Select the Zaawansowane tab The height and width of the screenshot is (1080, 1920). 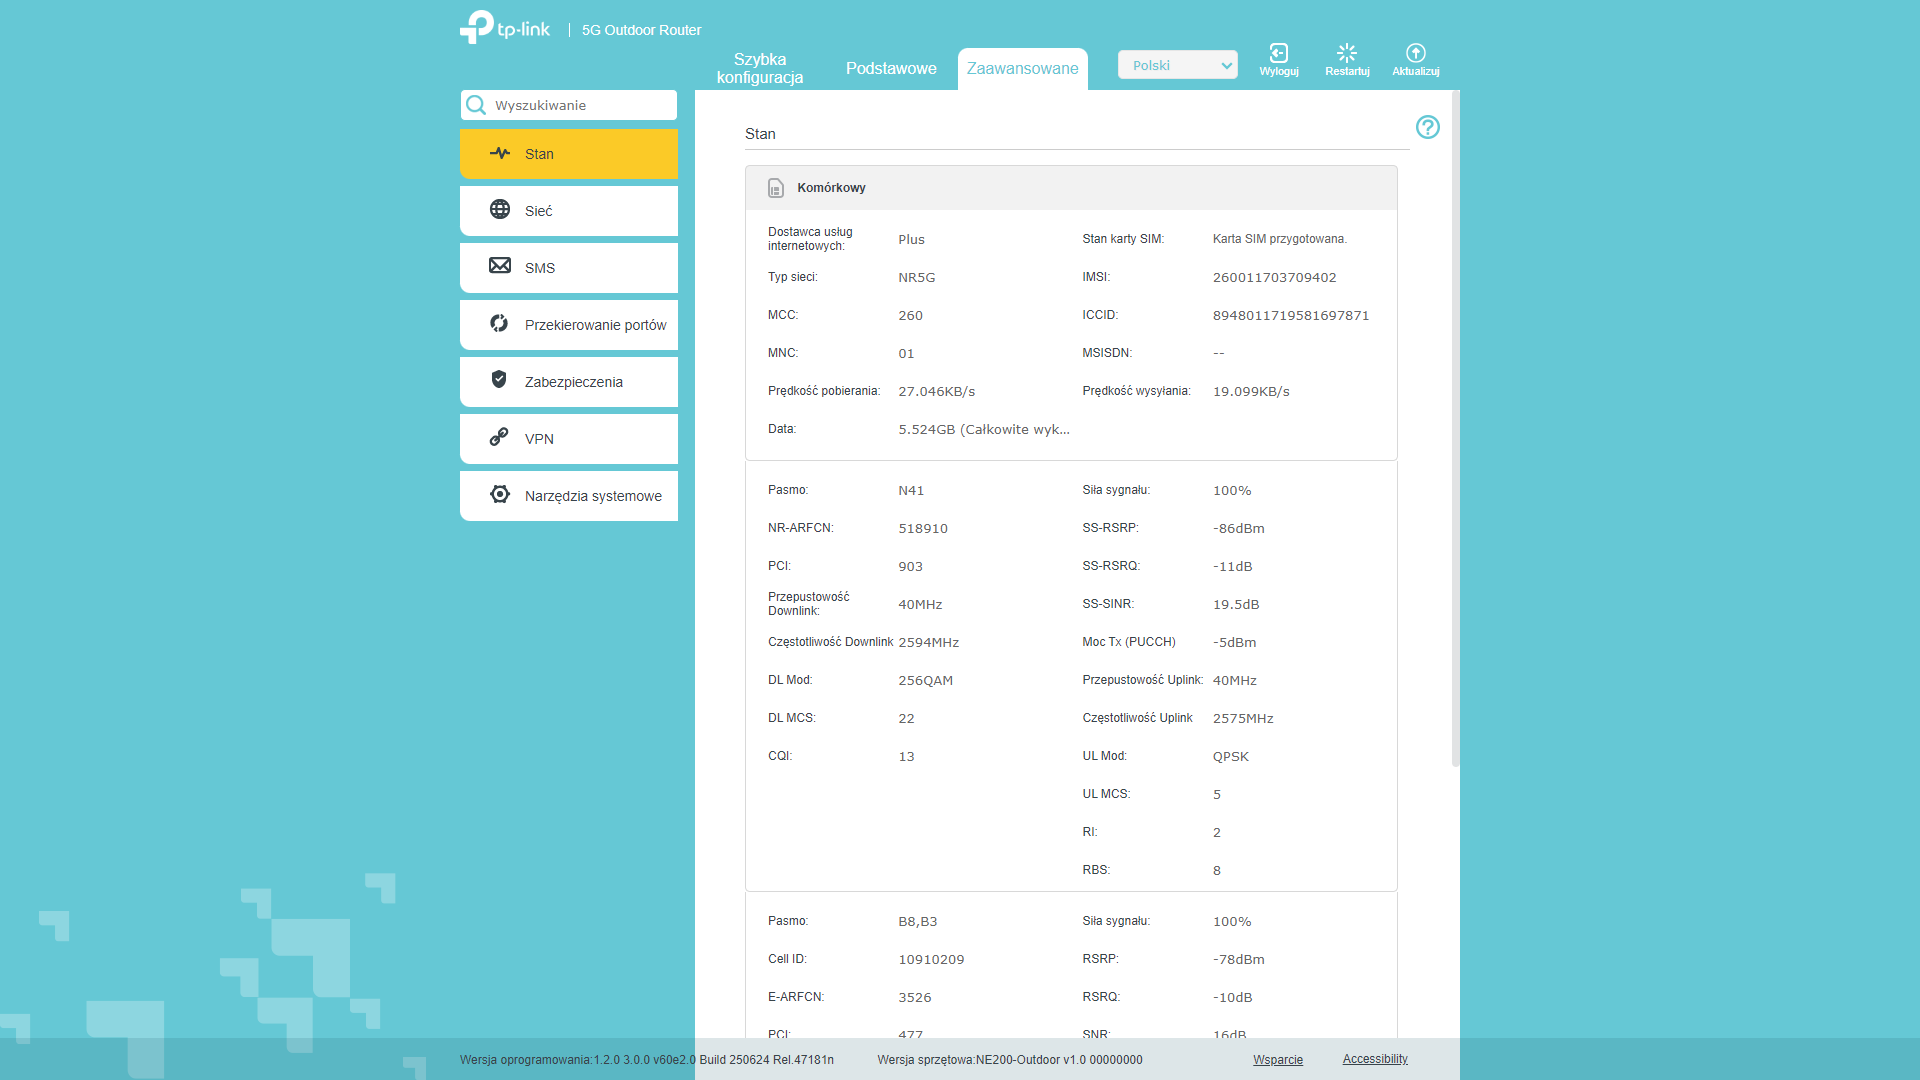[1022, 68]
